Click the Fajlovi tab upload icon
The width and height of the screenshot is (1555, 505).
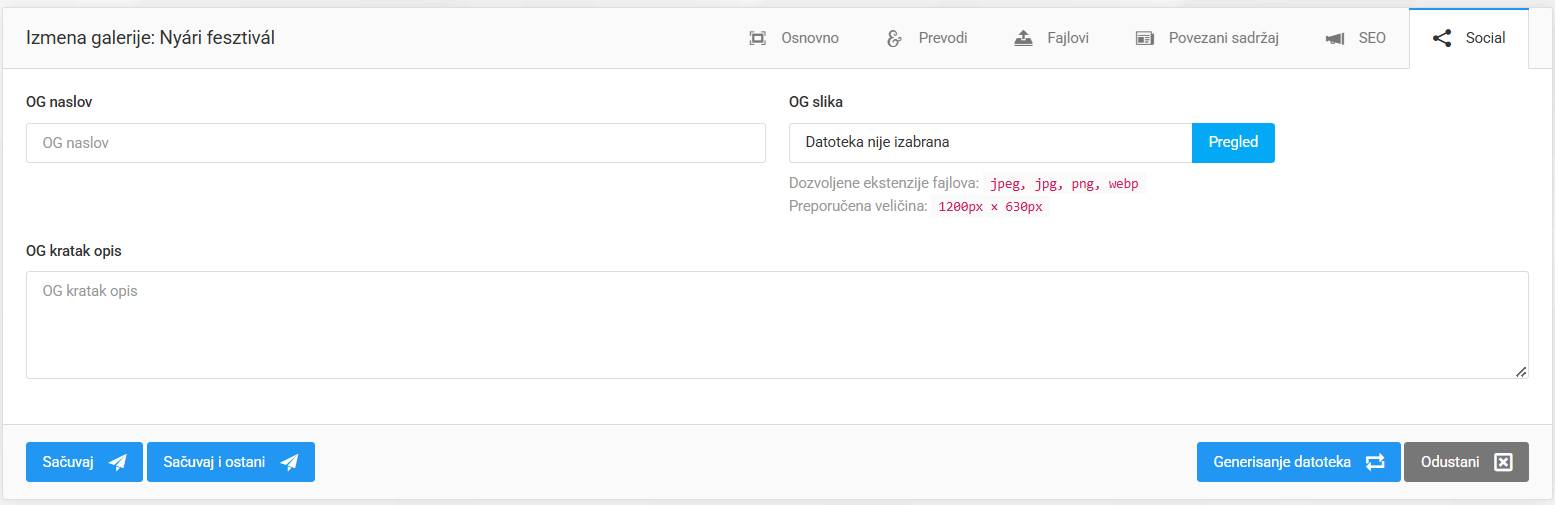tap(1023, 39)
